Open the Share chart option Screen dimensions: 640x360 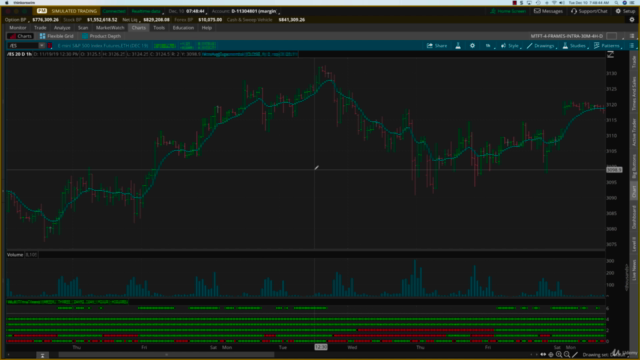[x=437, y=46]
